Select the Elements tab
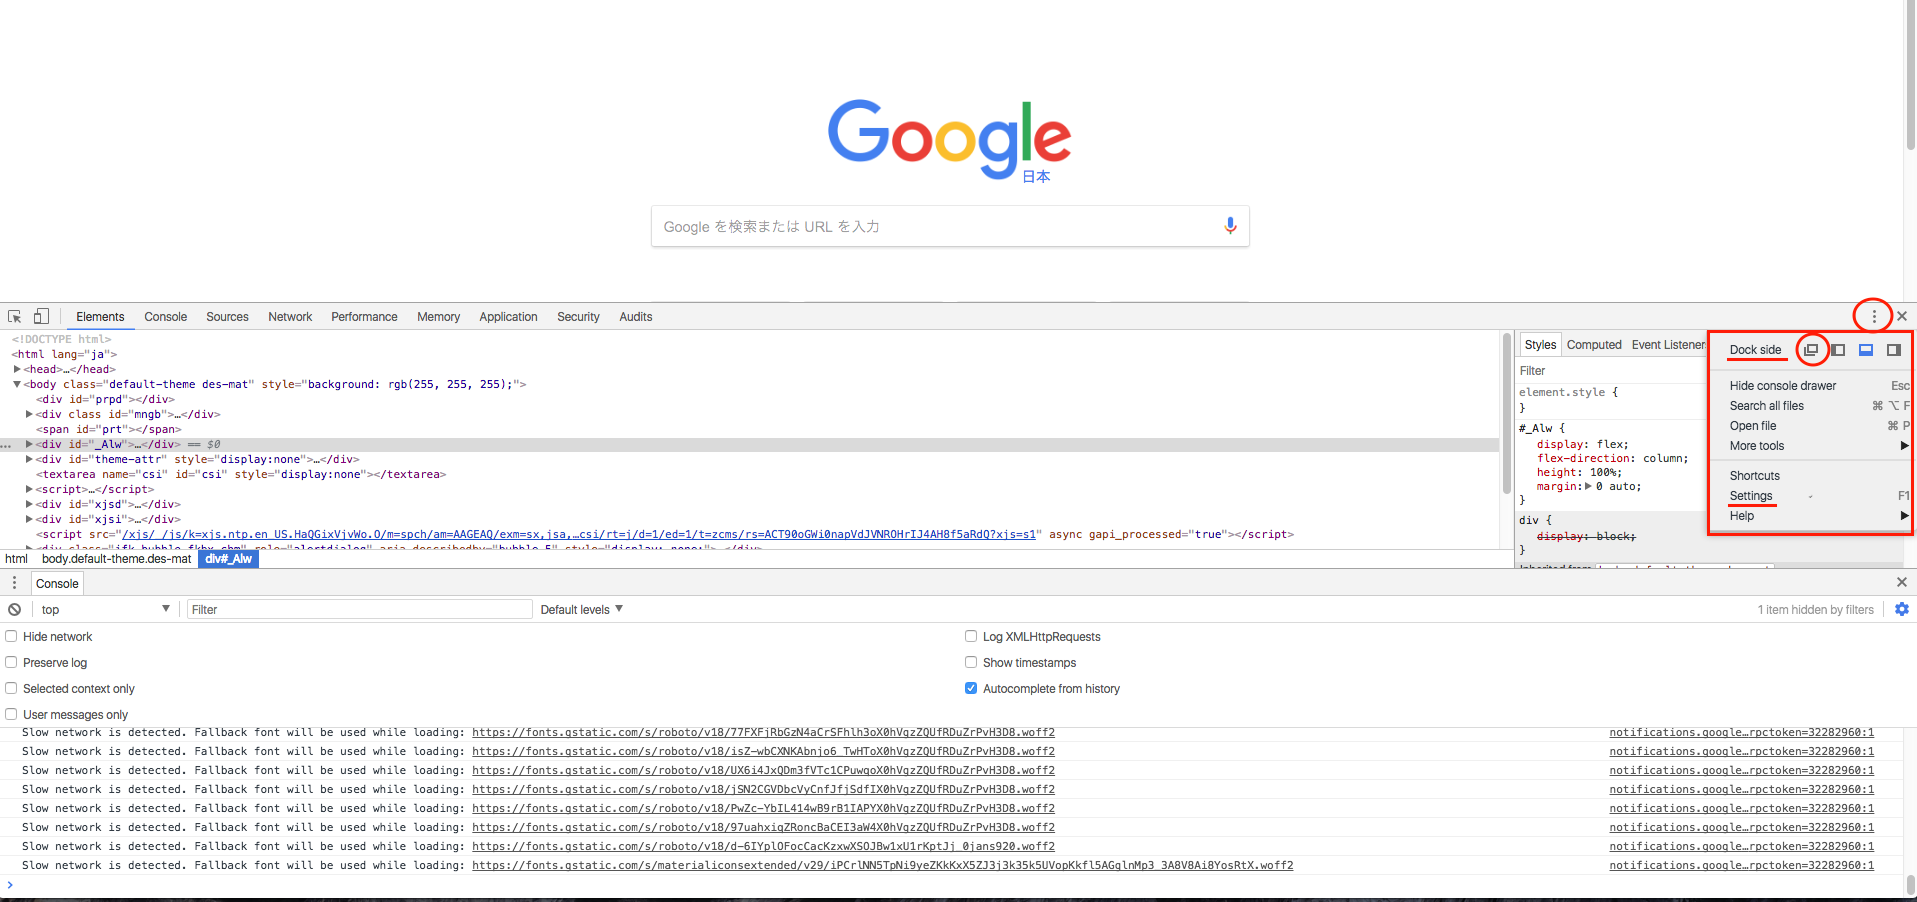Image resolution: width=1917 pixels, height=902 pixels. [100, 317]
